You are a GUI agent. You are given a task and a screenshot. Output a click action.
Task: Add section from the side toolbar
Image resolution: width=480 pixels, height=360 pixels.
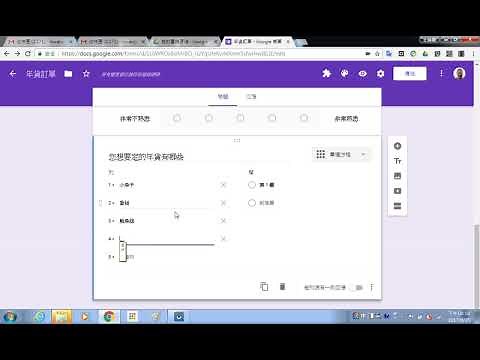point(397,206)
